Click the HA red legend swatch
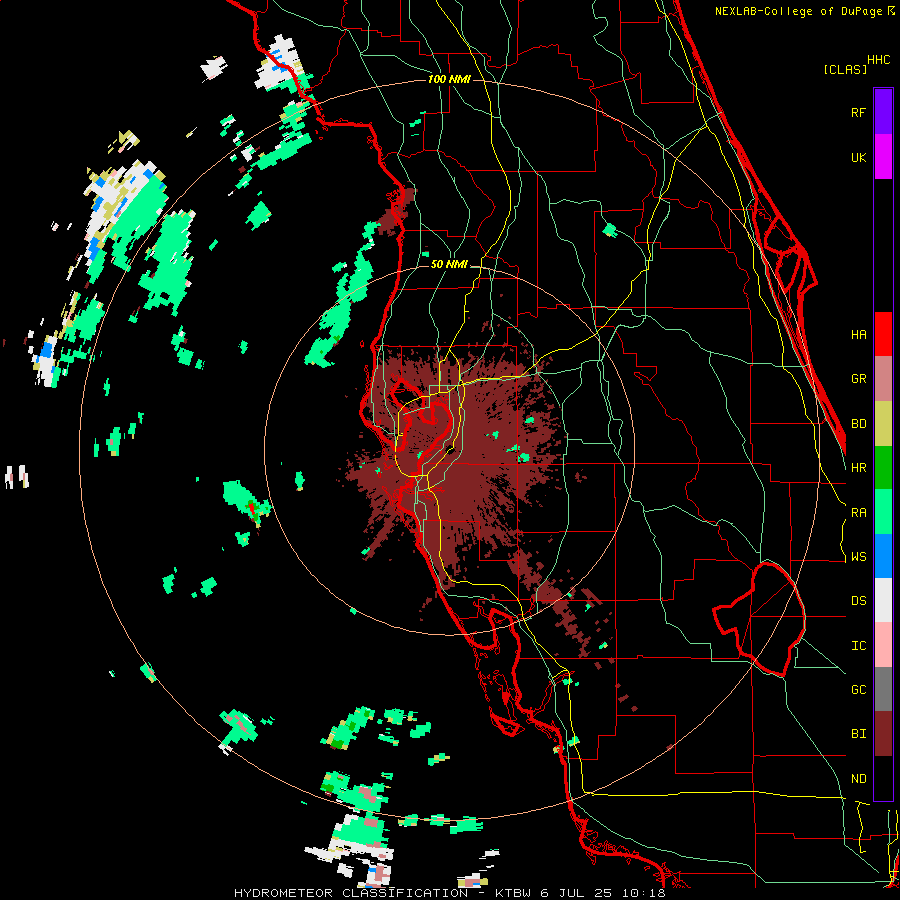Viewport: 900px width, 900px height. (883, 334)
